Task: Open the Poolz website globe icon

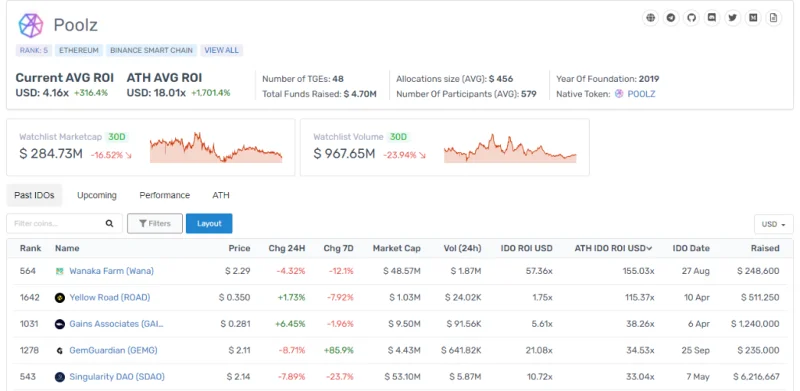Action: tap(650, 18)
